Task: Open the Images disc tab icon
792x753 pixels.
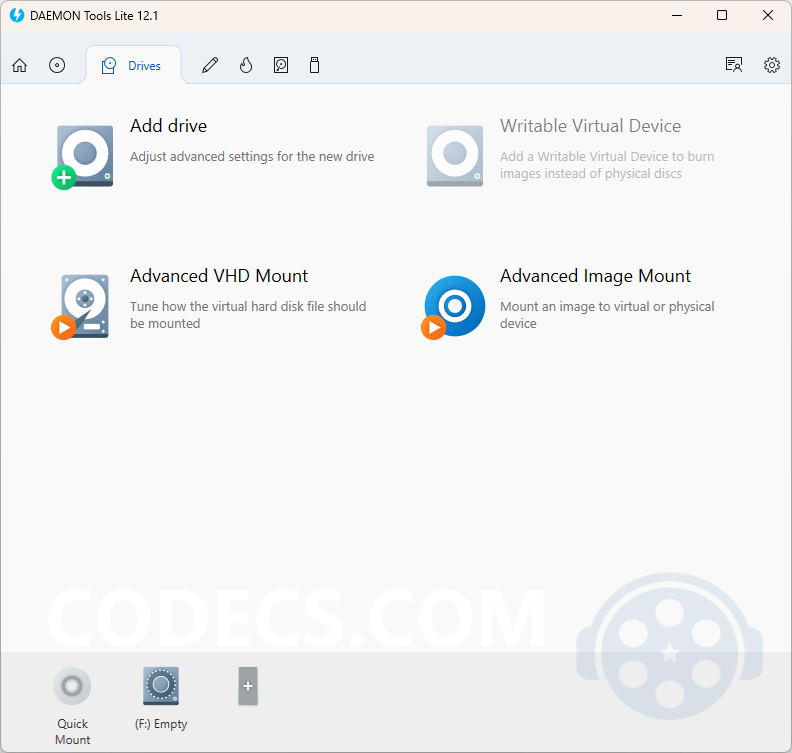Action: [x=57, y=65]
